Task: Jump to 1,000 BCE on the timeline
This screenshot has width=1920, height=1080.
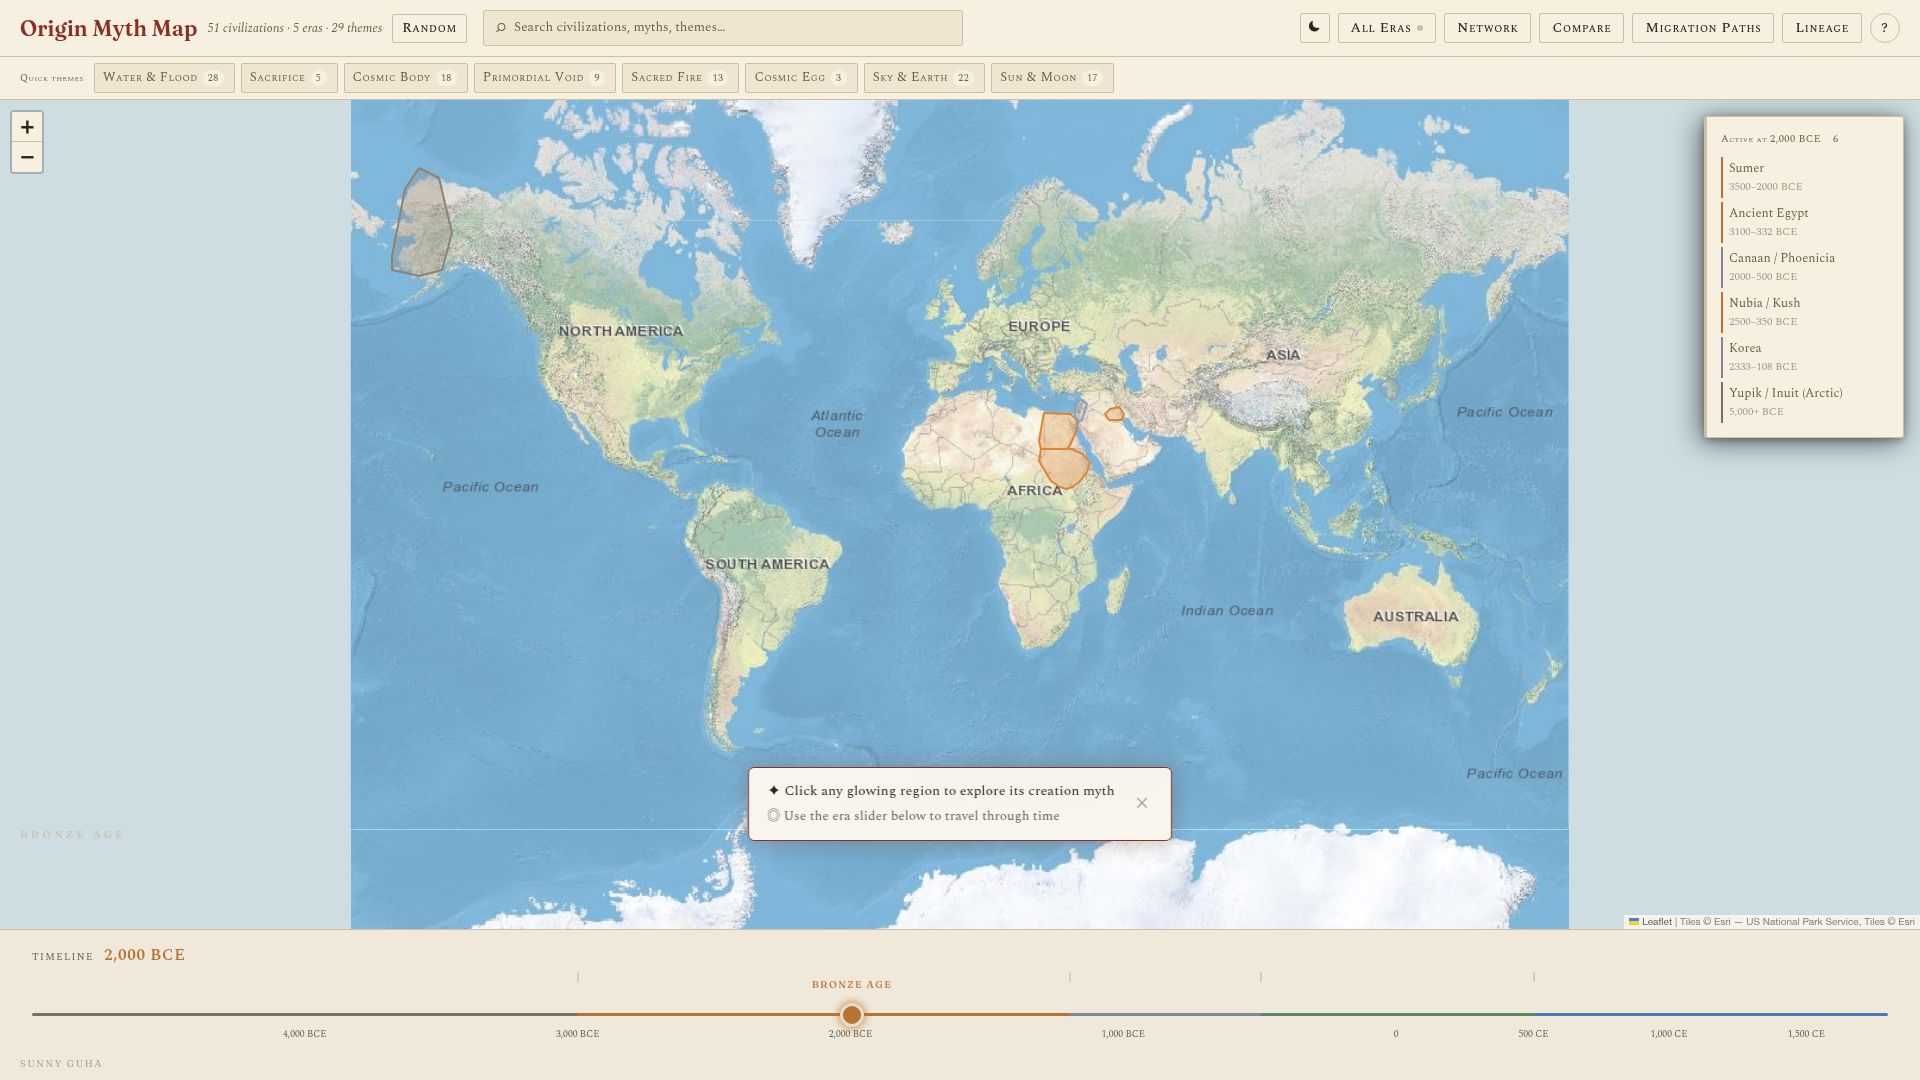Action: point(1123,1034)
